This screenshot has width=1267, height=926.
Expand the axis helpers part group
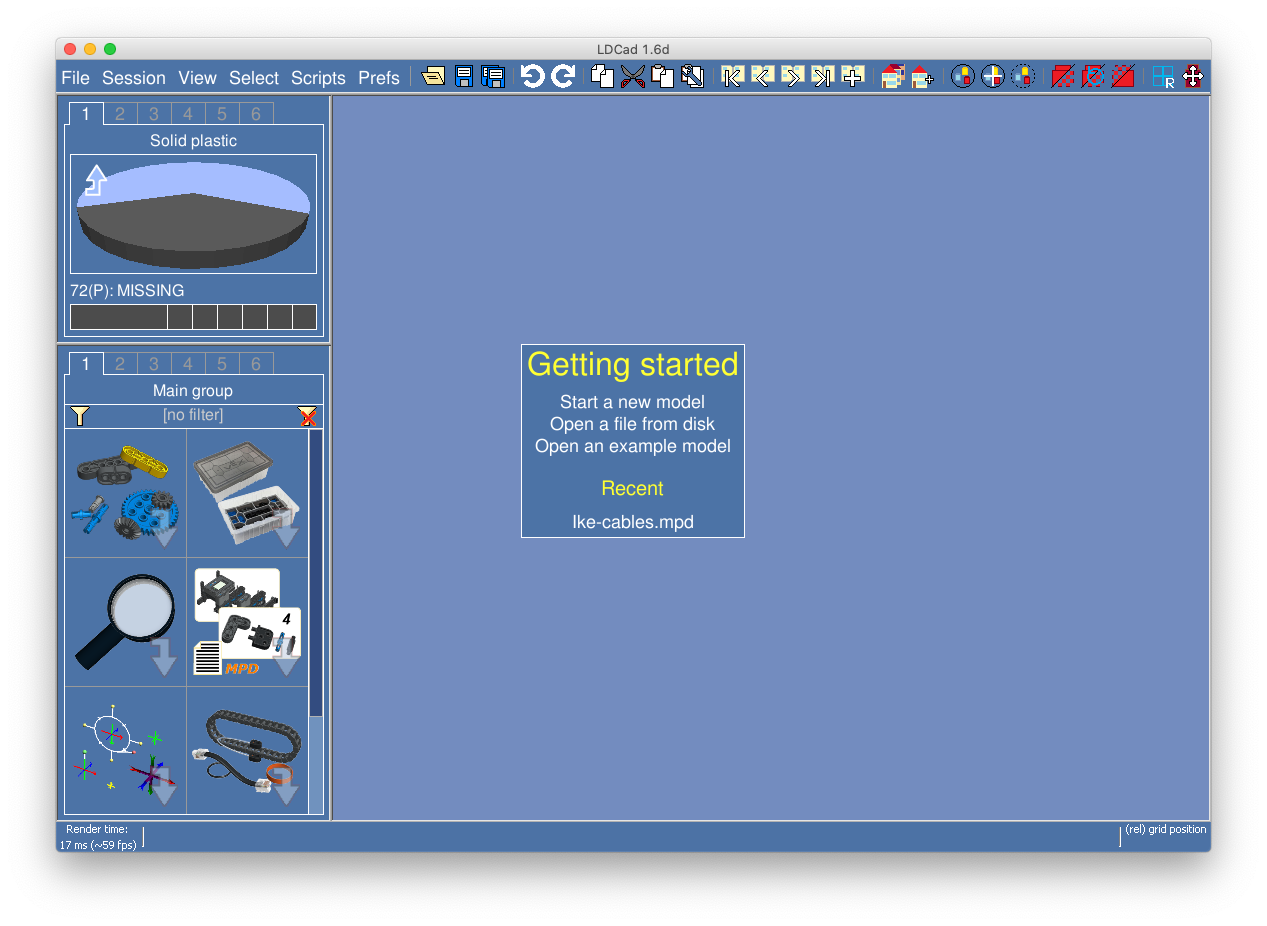(125, 750)
